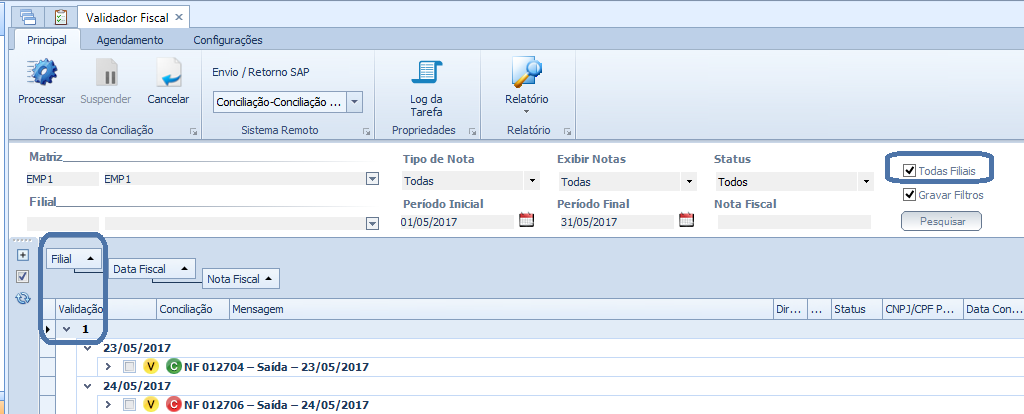Screen dimensions: 1024x414
Task: Open calendar picker for Período Inicial
Action: pos(527,221)
